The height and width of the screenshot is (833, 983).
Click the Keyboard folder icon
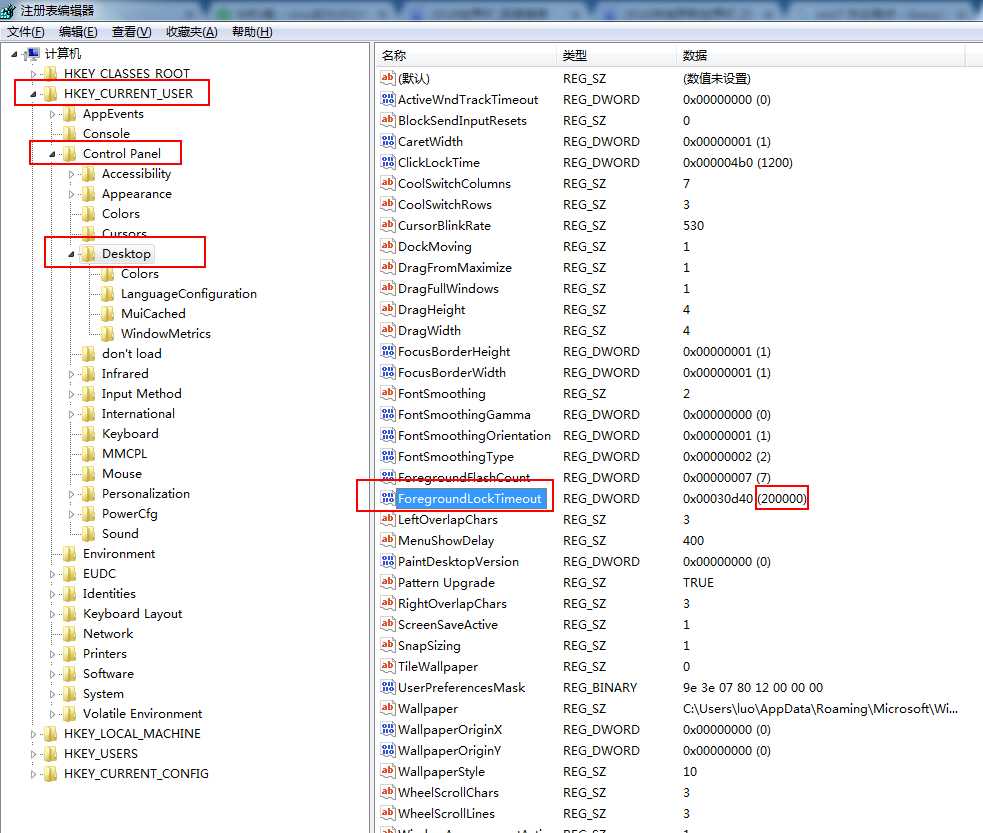point(89,434)
